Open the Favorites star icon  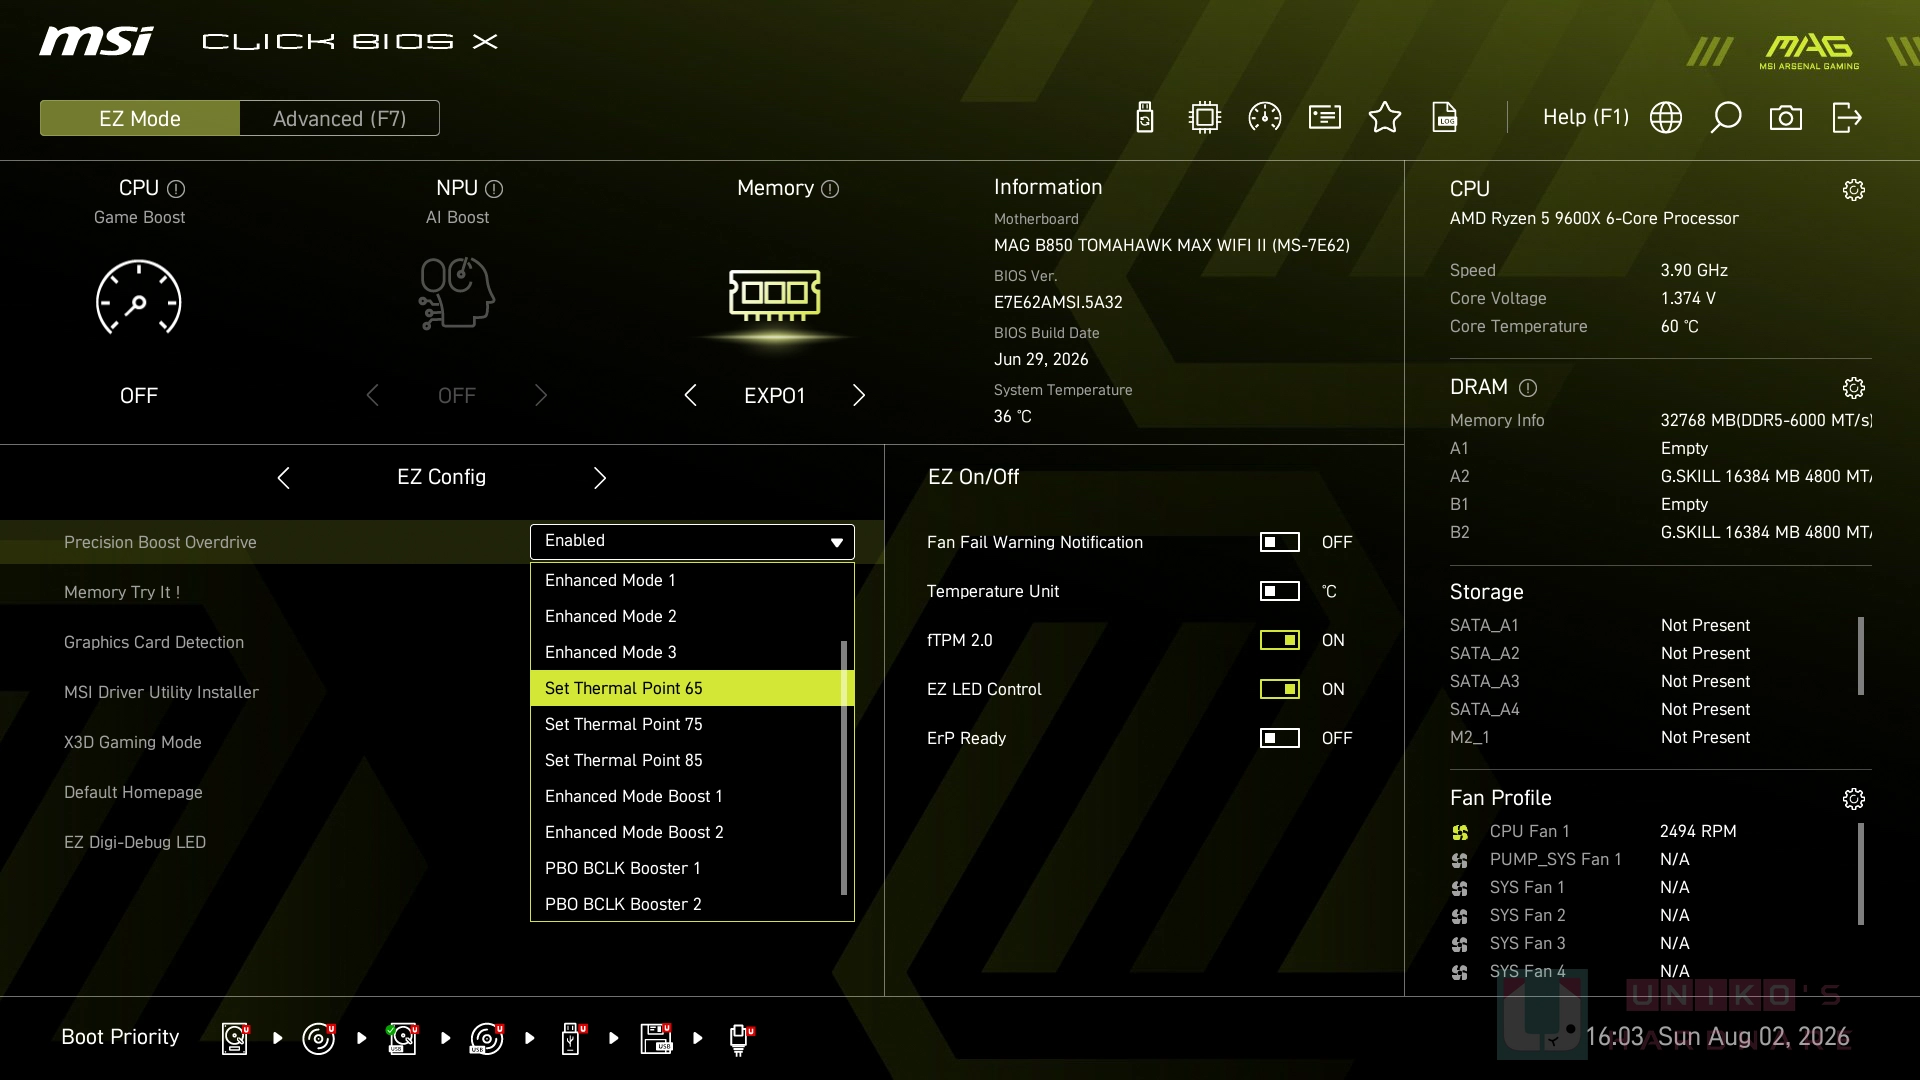[x=1385, y=118]
